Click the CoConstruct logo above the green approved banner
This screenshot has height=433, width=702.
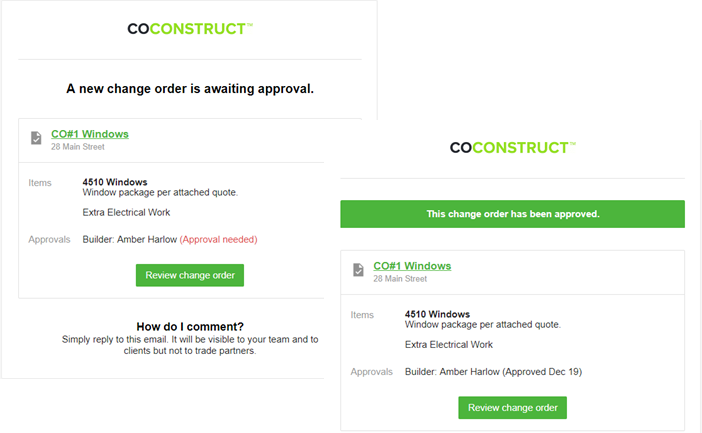click(x=513, y=148)
